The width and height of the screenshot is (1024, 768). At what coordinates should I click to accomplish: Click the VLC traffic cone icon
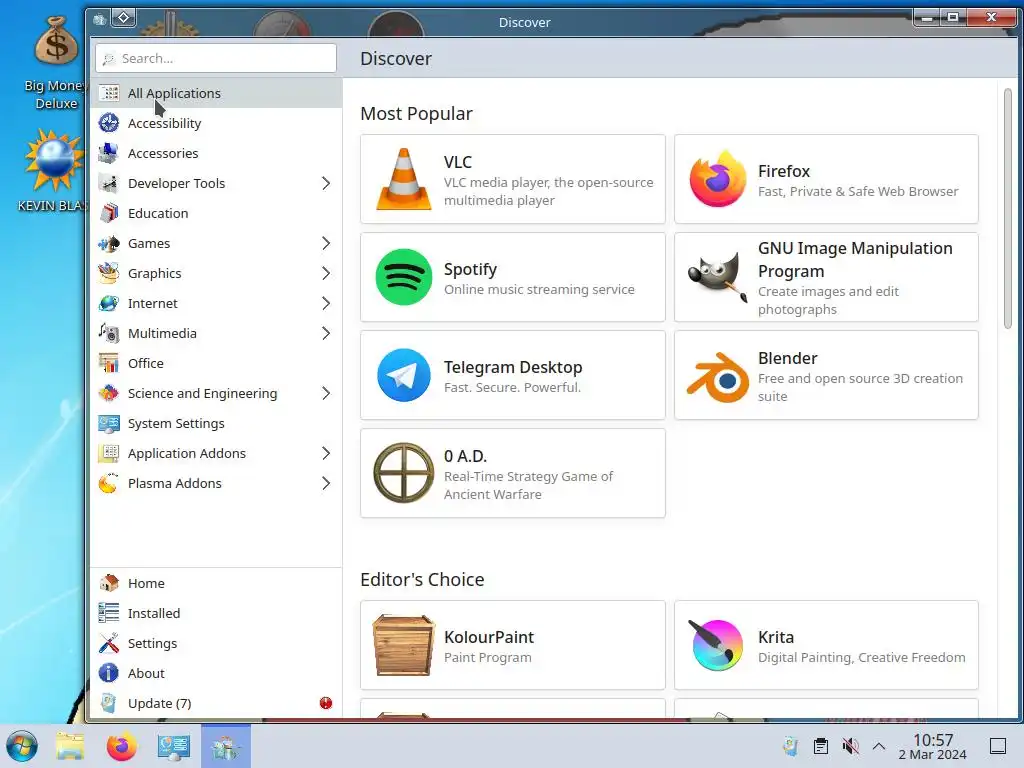tap(404, 179)
